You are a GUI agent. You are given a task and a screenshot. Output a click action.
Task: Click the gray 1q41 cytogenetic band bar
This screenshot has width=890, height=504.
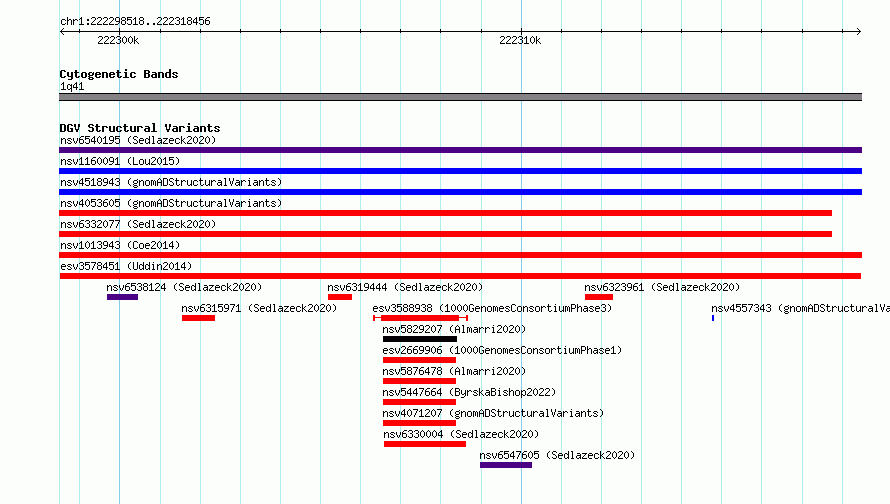[x=460, y=97]
